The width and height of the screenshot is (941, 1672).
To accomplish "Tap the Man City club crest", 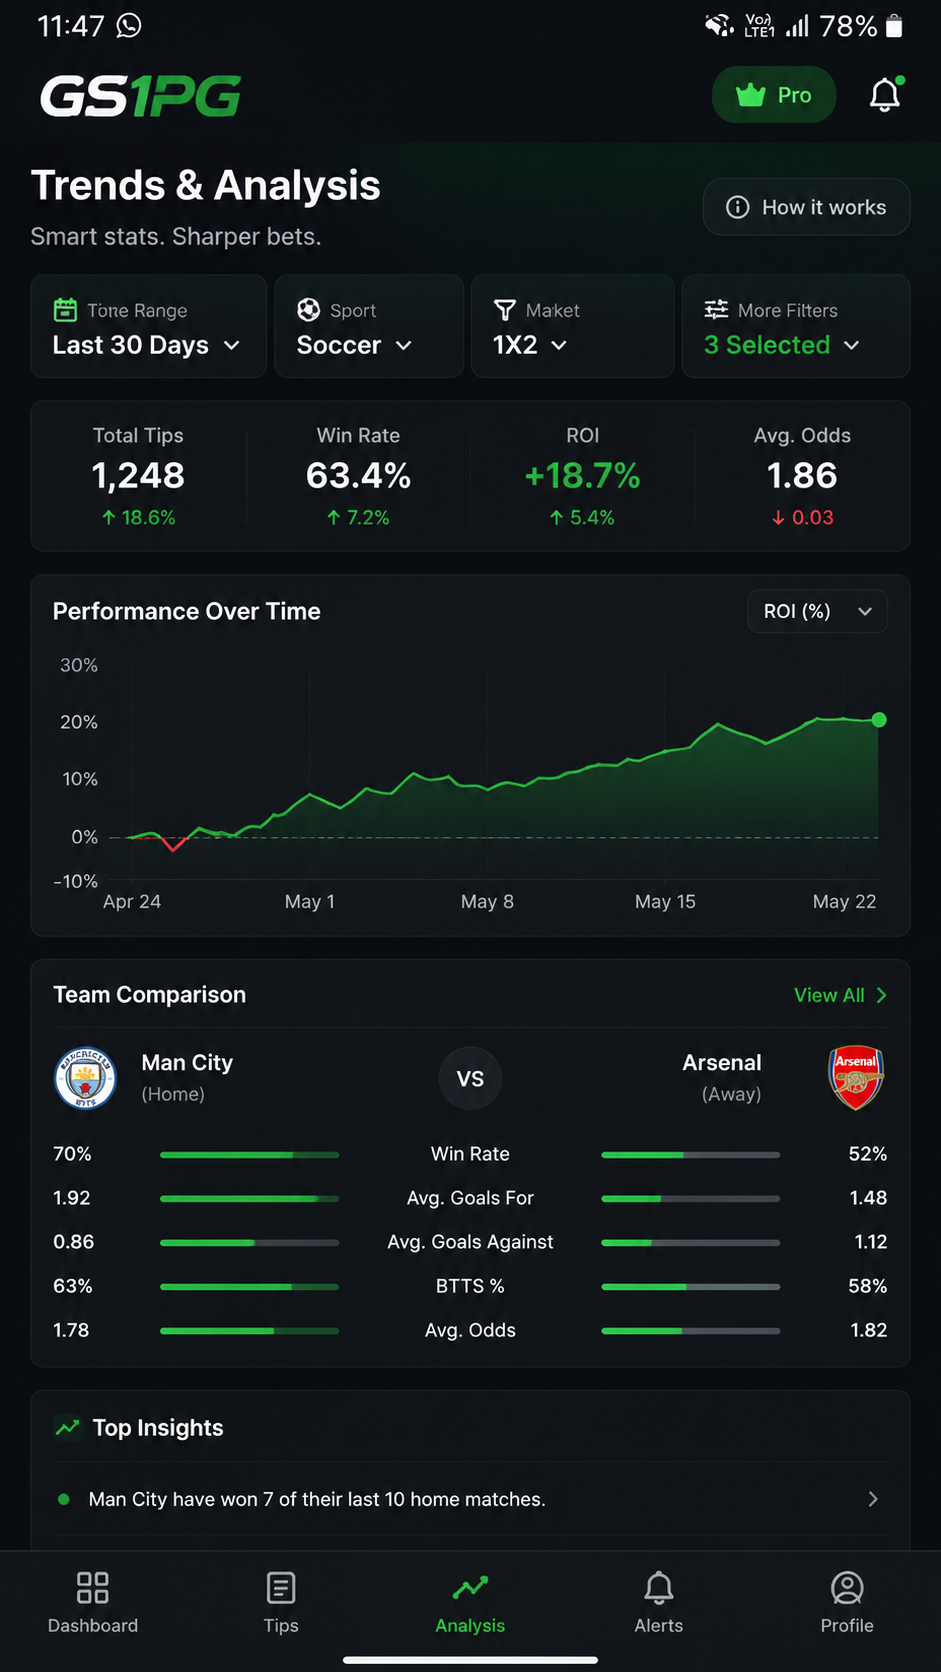I will coord(85,1078).
